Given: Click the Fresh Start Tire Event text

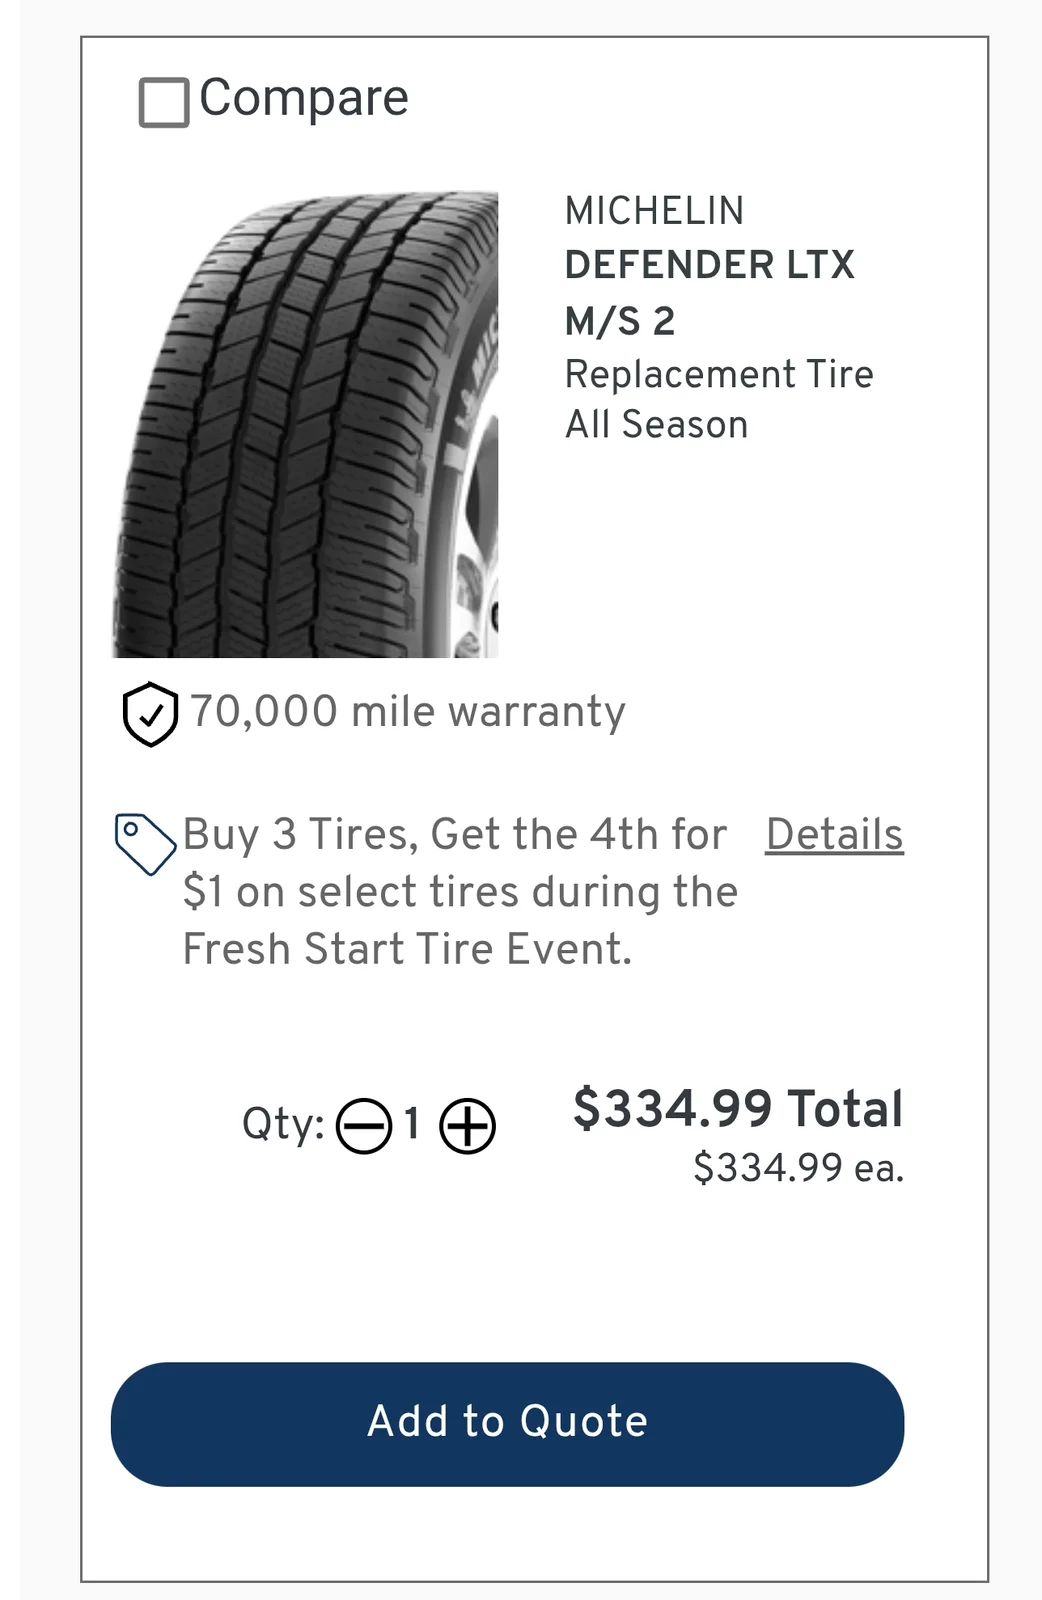Looking at the screenshot, I should click(x=407, y=949).
